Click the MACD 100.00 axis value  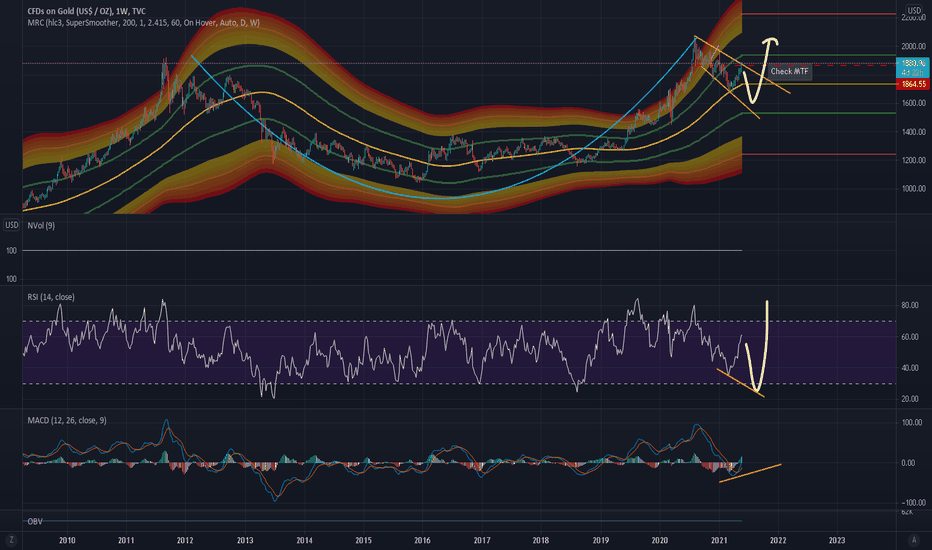[912, 423]
